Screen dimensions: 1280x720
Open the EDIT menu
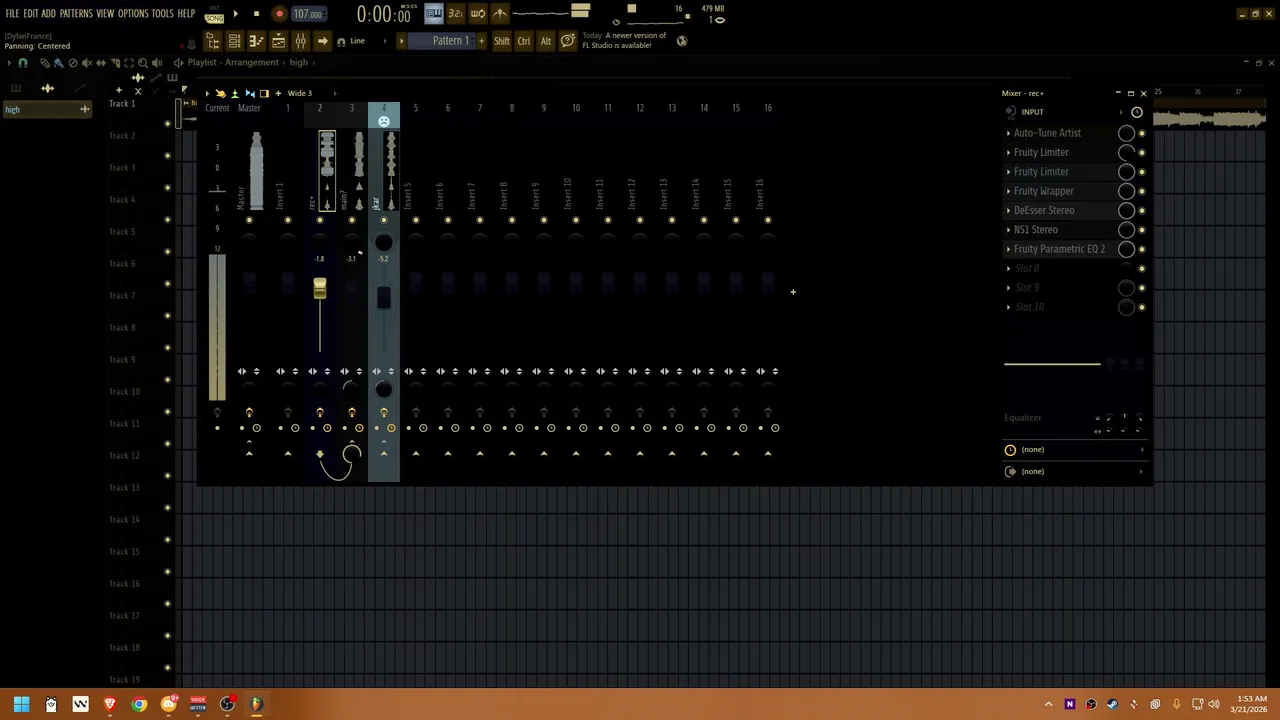click(x=30, y=13)
